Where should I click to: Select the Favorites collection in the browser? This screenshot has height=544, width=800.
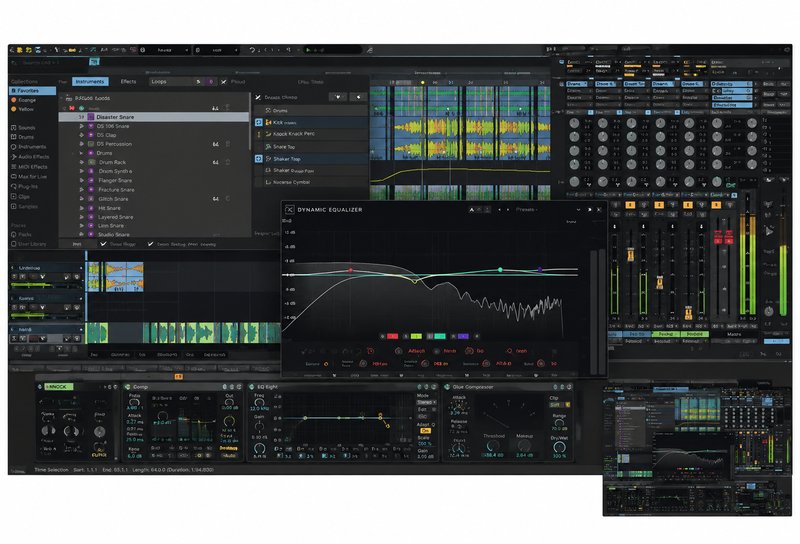point(33,90)
